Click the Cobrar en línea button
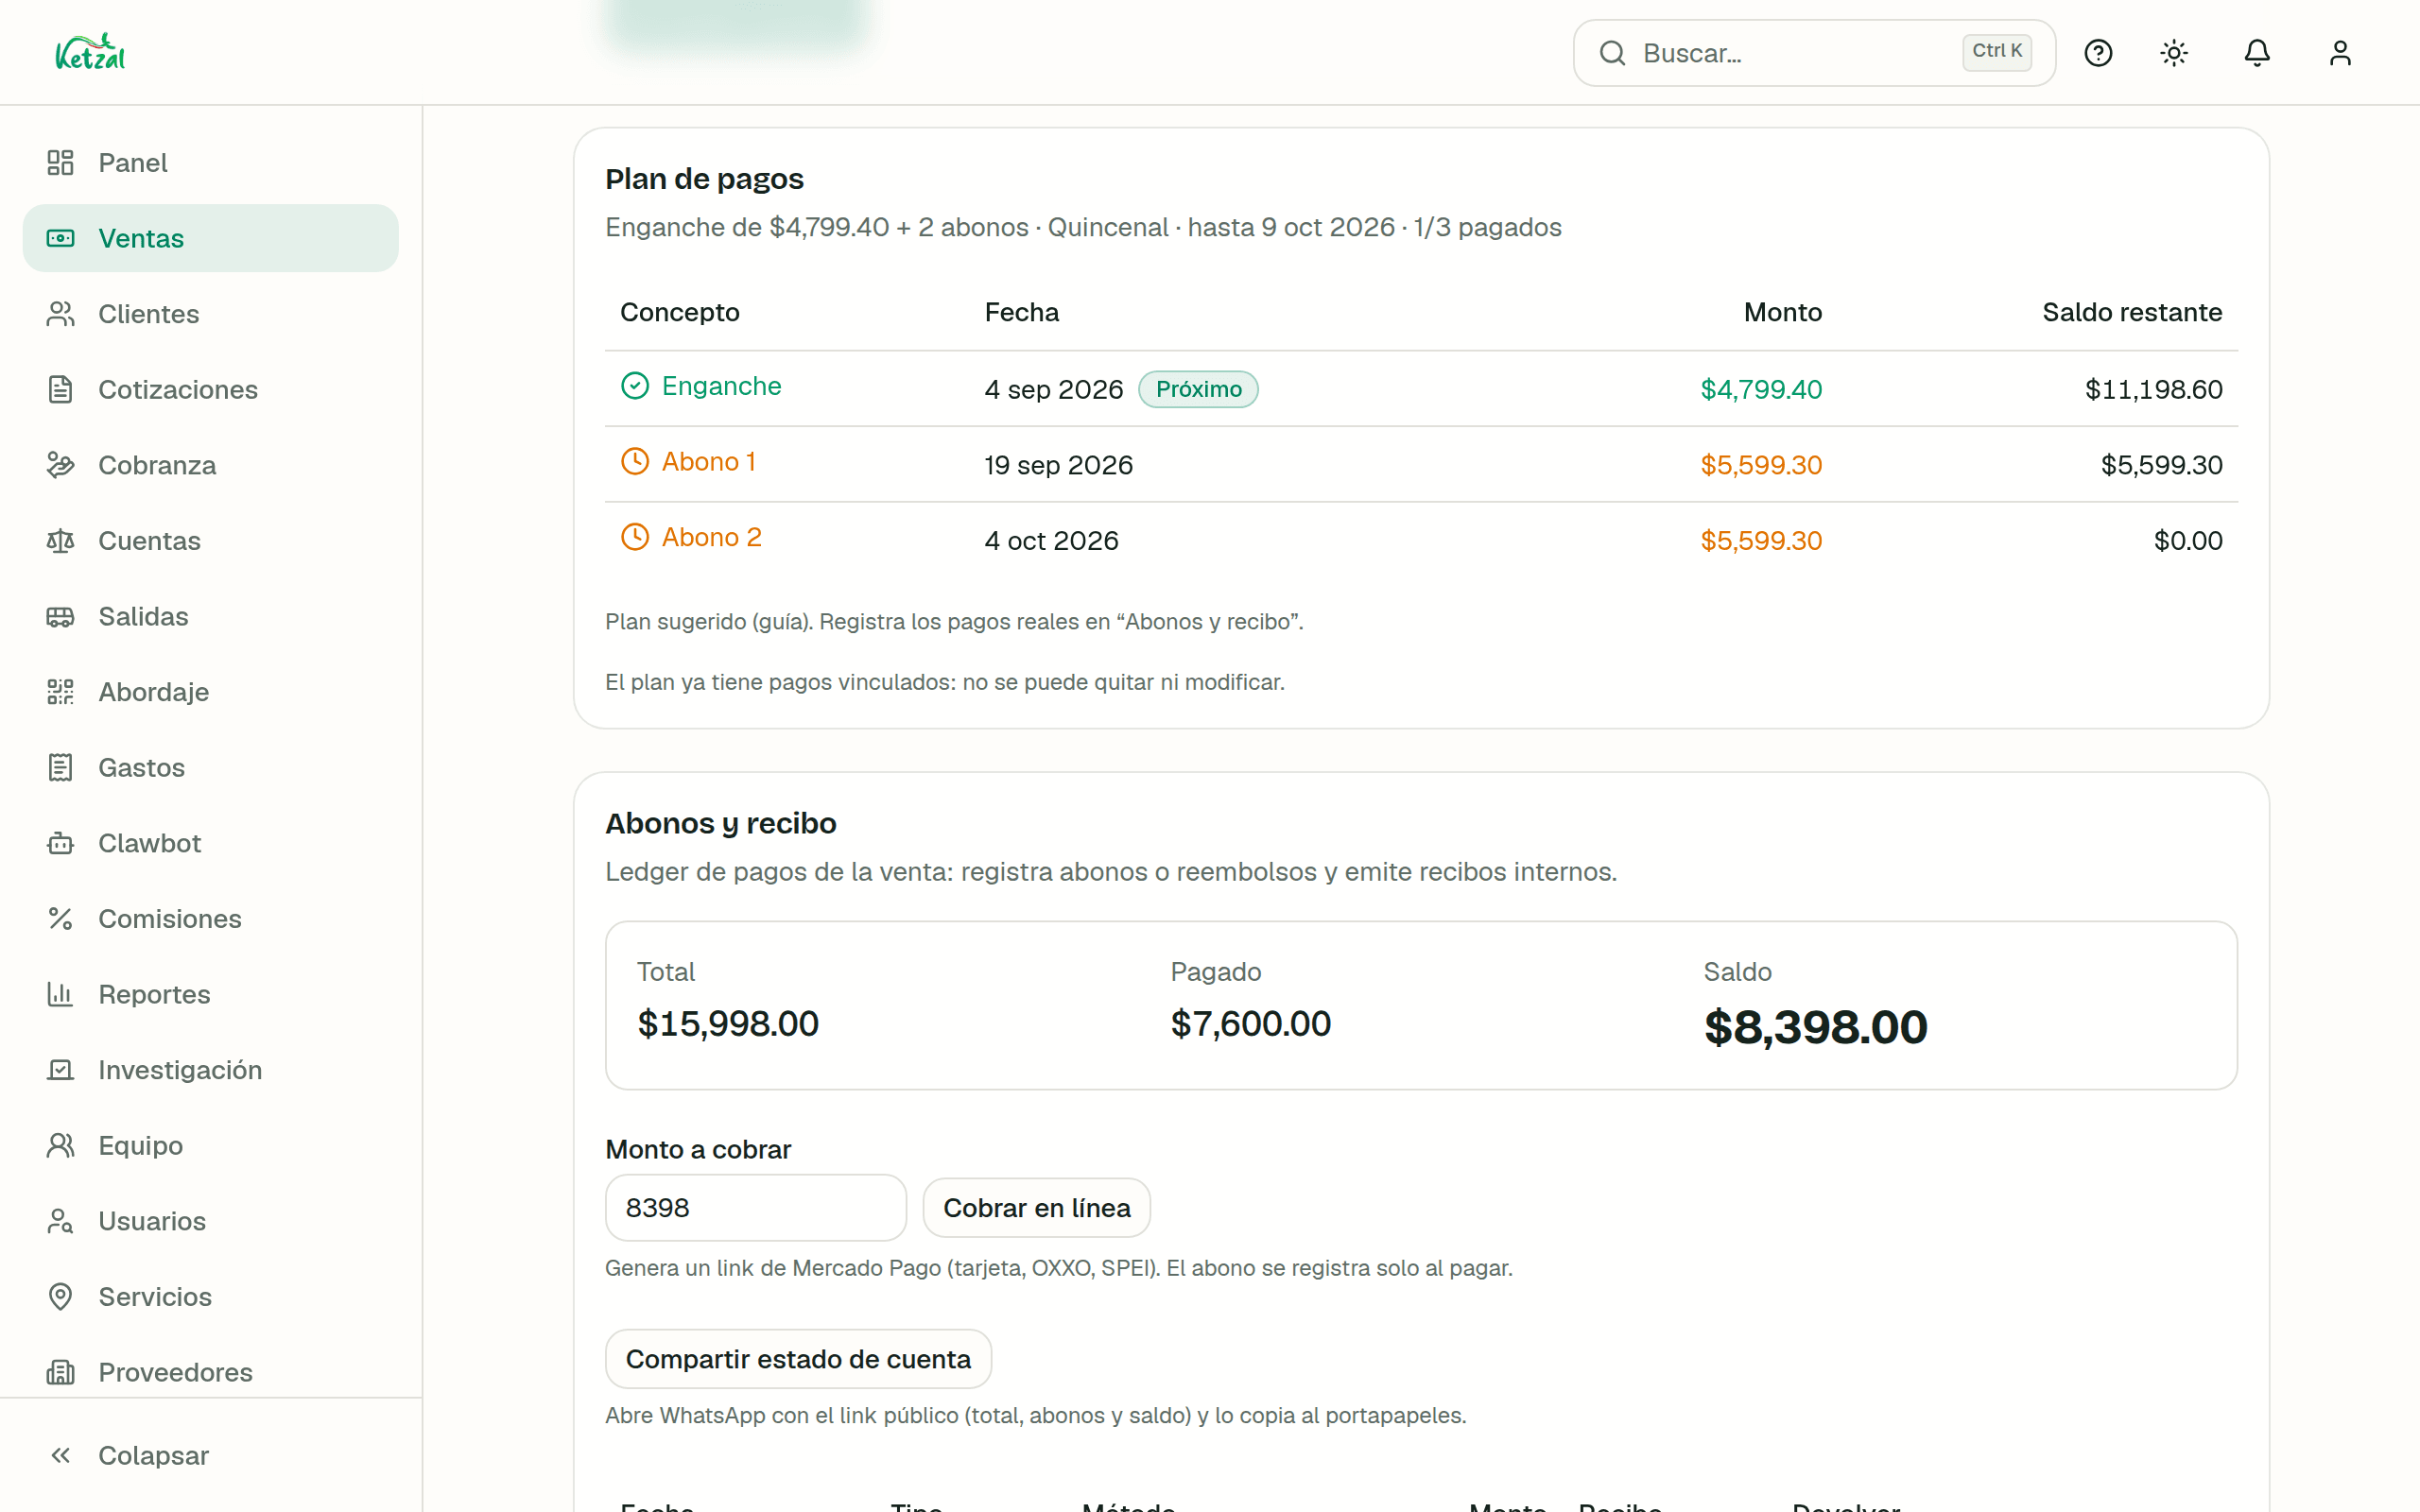This screenshot has height=1512, width=2420. pyautogui.click(x=1036, y=1208)
